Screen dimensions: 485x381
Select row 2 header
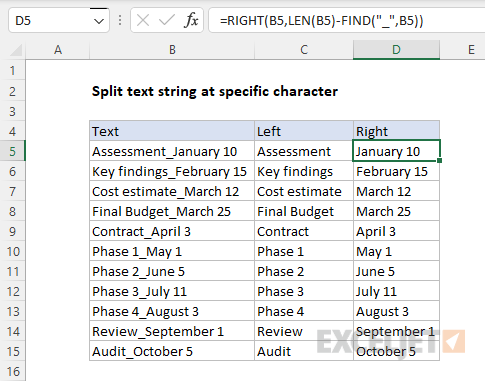coord(13,91)
